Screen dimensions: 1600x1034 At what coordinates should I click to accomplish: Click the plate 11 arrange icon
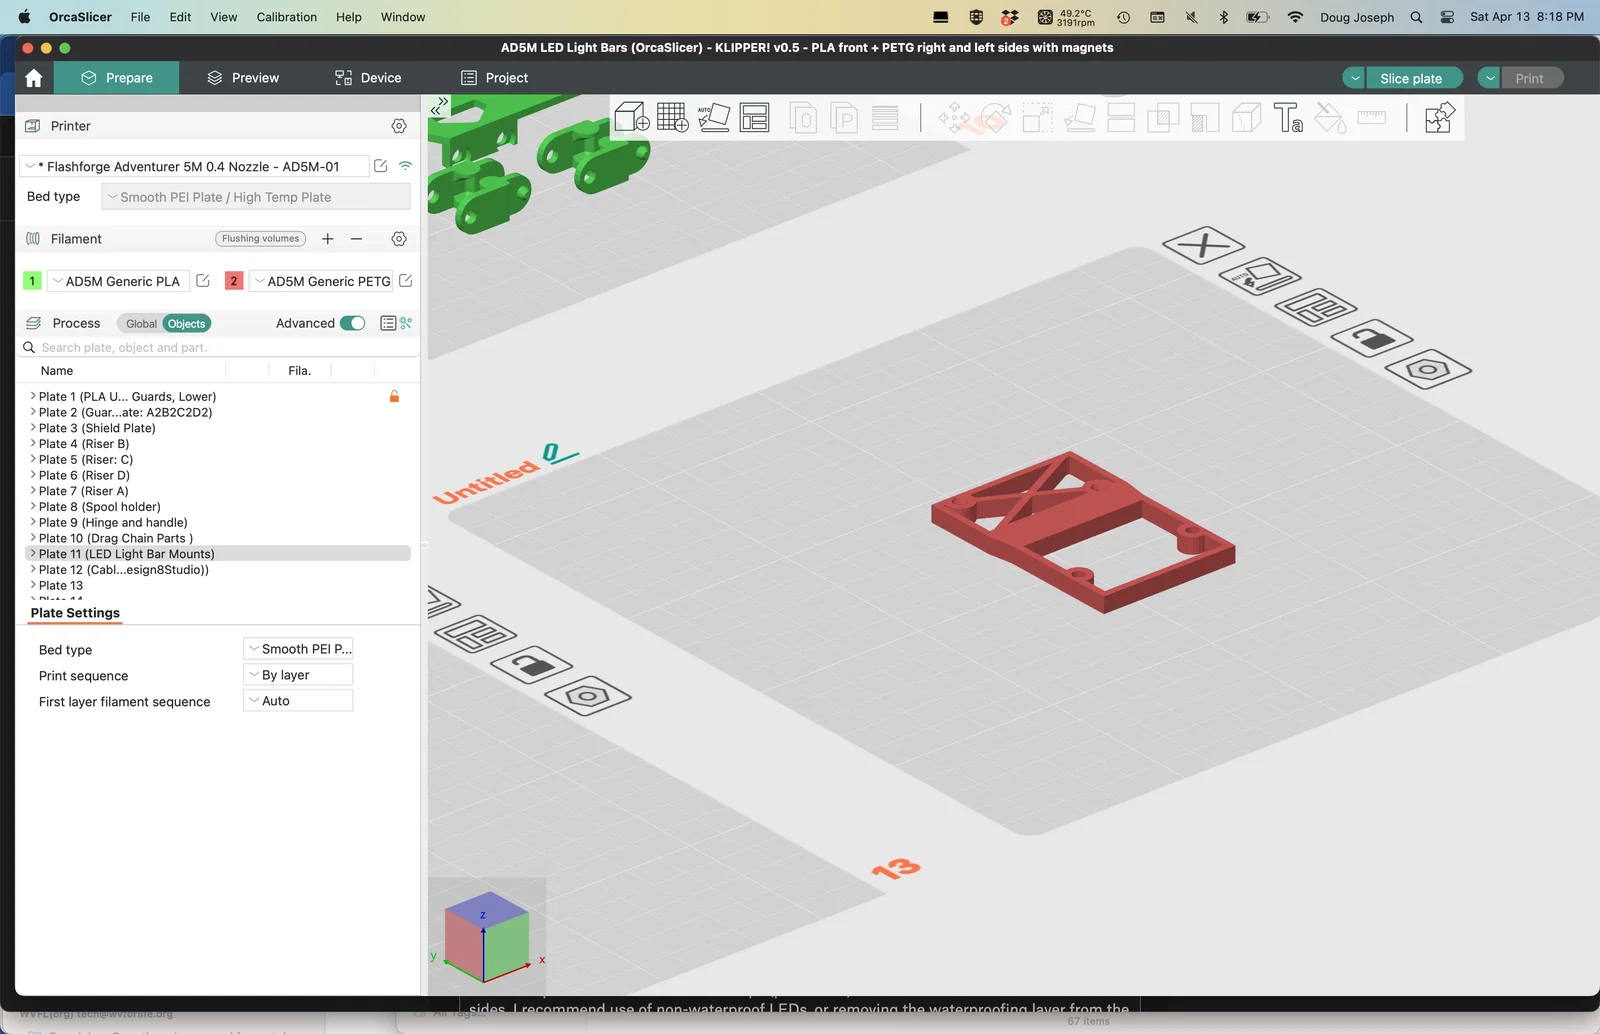[1316, 307]
